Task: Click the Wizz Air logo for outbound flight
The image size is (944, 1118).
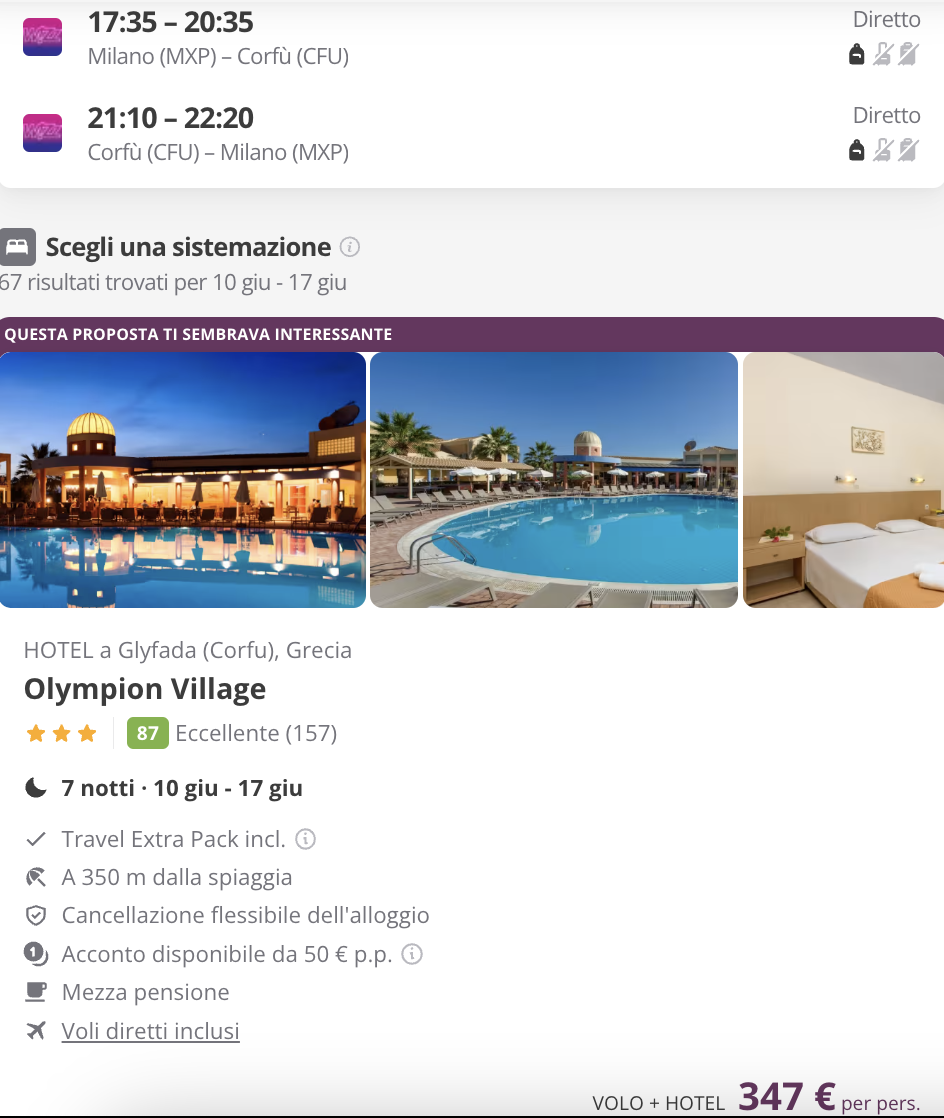Action: pos(42,37)
